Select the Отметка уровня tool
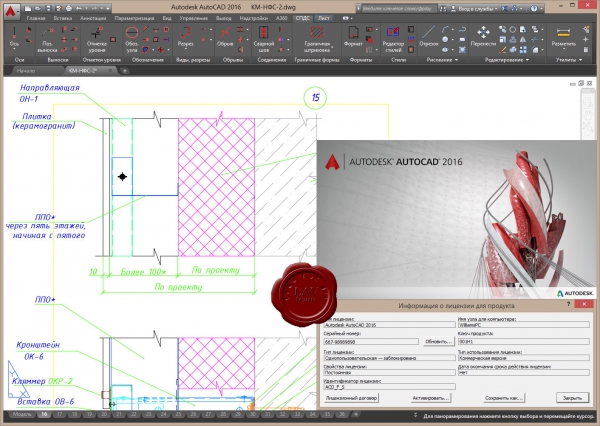Image resolution: width=600 pixels, height=426 pixels. pos(96,40)
